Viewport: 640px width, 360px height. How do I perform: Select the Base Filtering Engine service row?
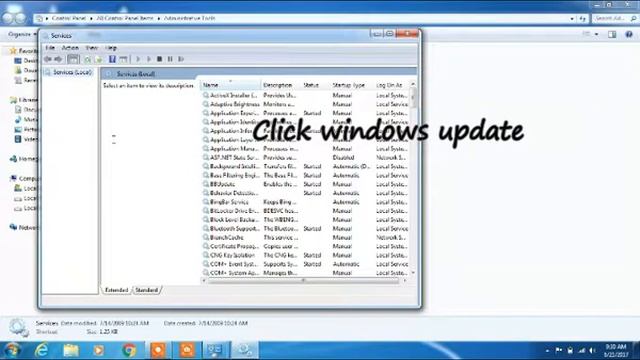305,176
